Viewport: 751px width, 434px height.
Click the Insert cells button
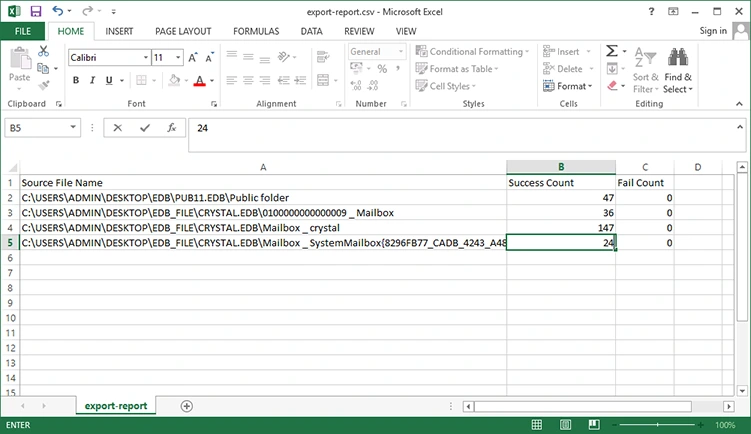[x=567, y=51]
